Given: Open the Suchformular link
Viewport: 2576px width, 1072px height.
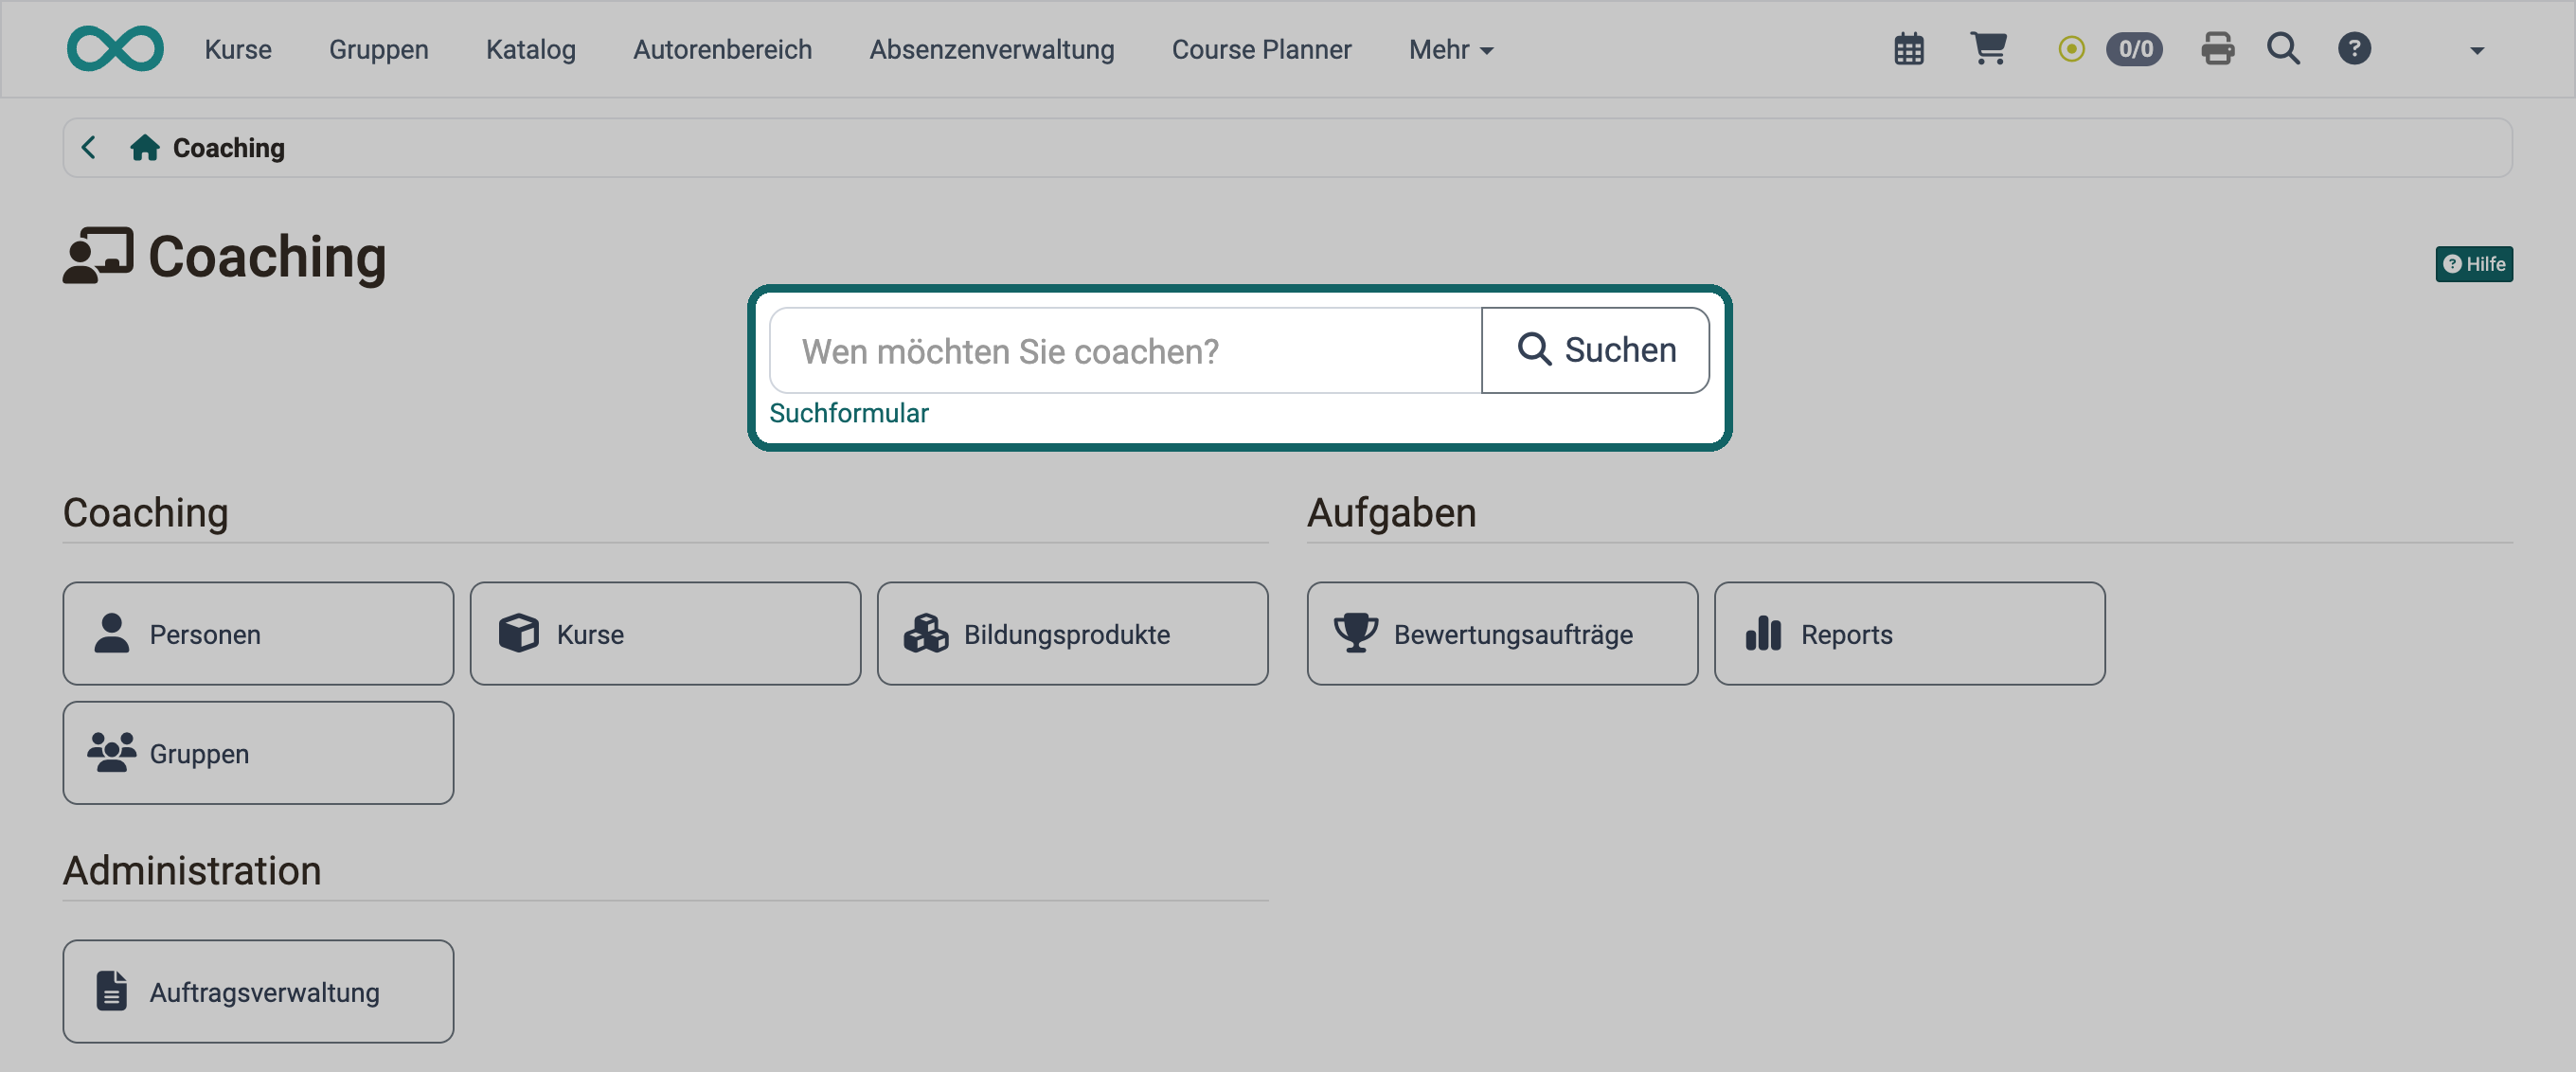Looking at the screenshot, I should click(x=848, y=413).
